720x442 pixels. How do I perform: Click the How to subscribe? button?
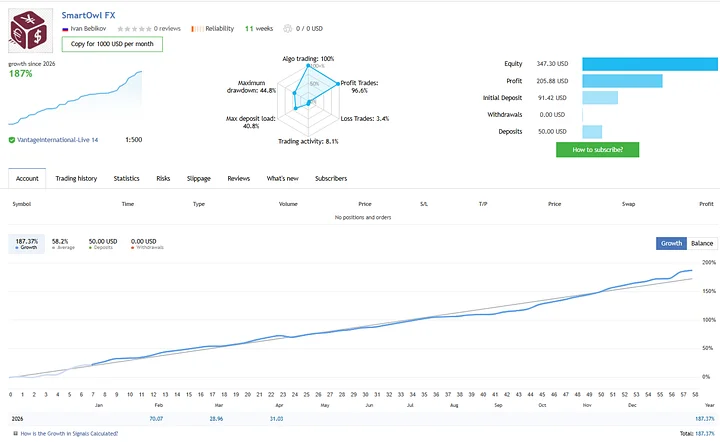(x=597, y=150)
